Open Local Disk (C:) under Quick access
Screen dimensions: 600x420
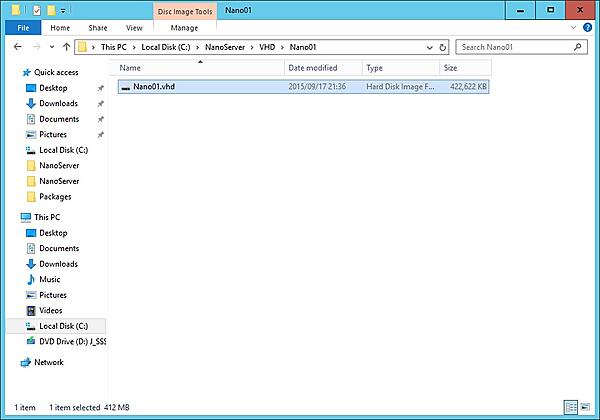point(64,150)
